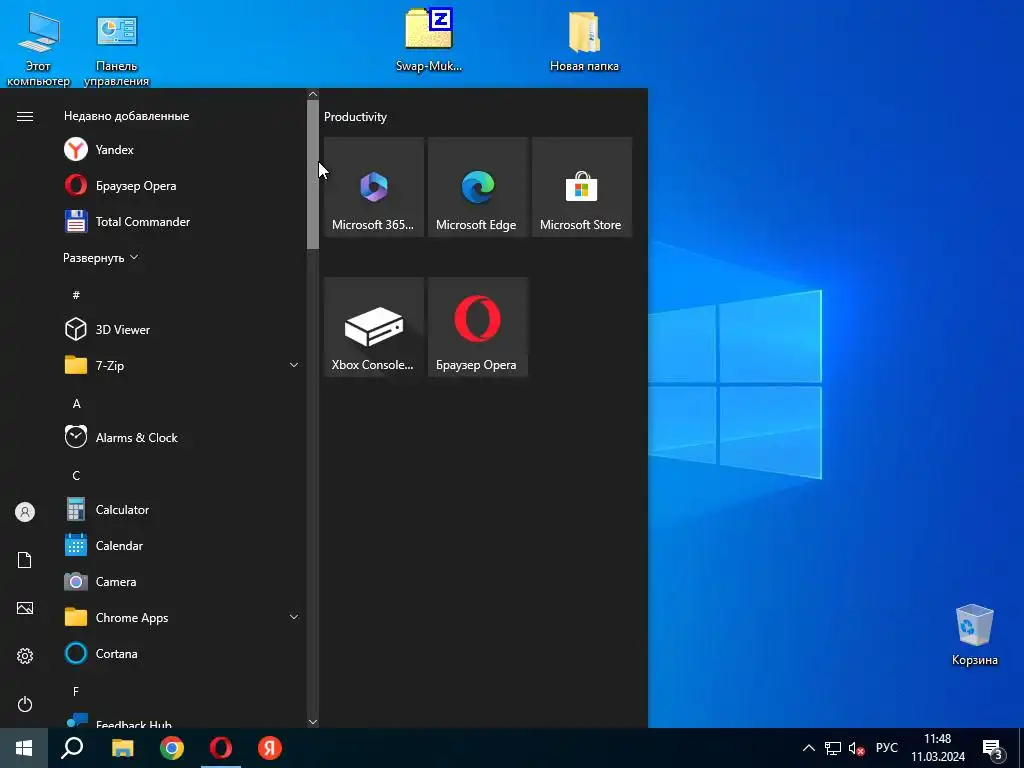Jump via the letter C header
Screen dimensions: 1024x768
tap(76, 475)
